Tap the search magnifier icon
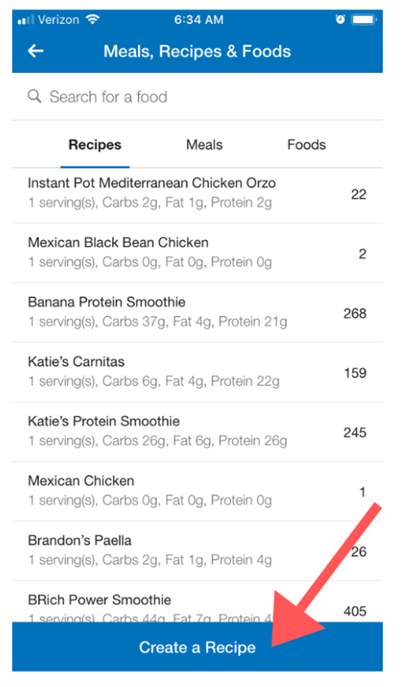 (34, 96)
